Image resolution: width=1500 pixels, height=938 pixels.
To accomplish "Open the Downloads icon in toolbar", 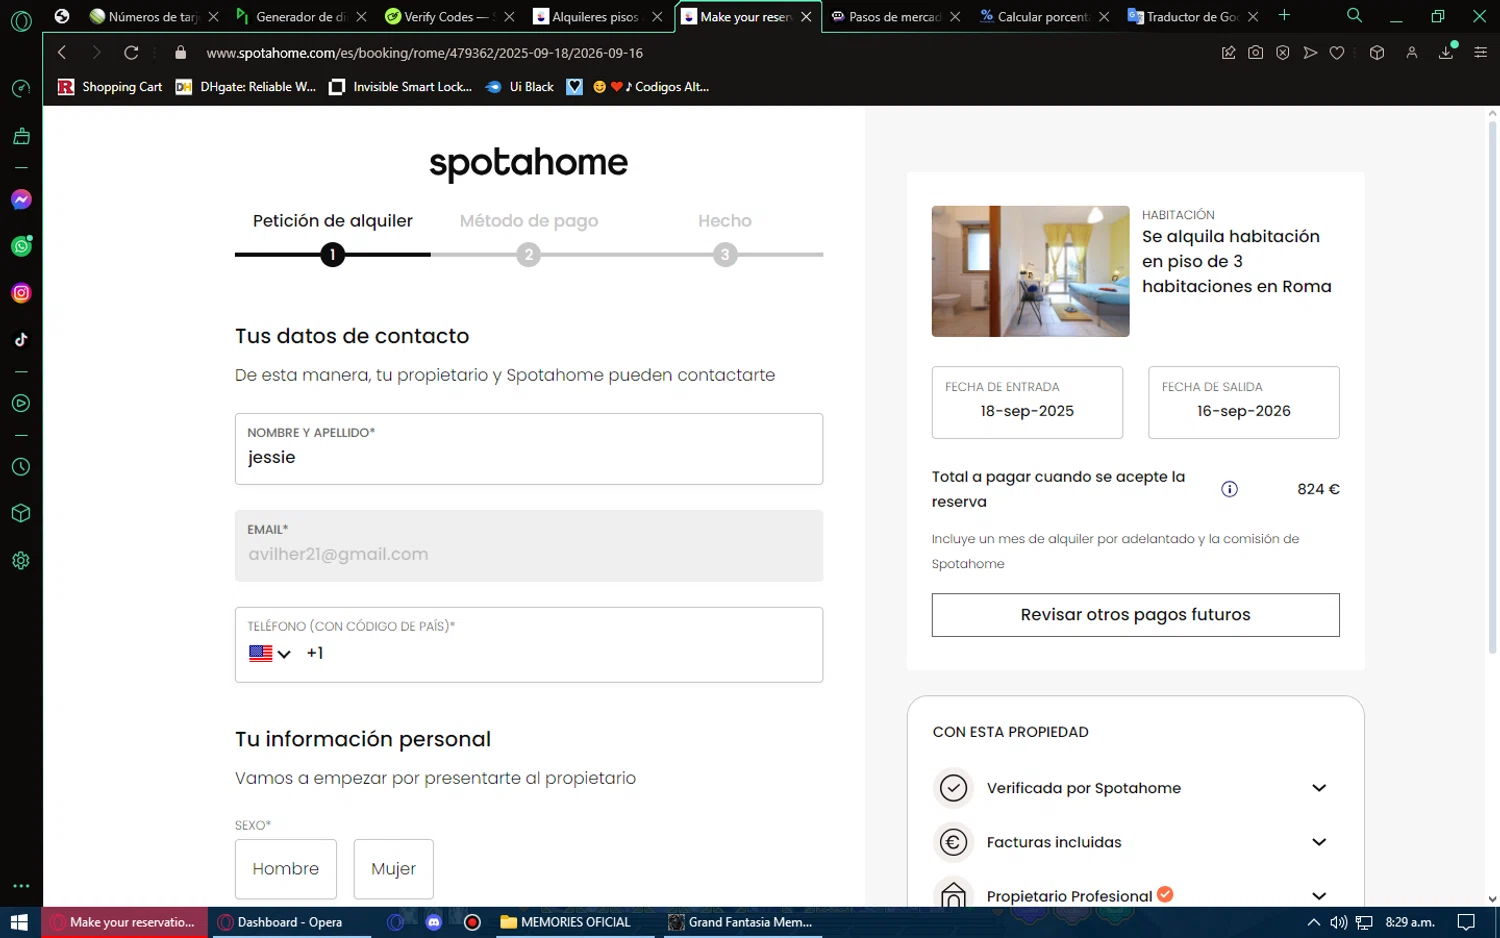I will click(1446, 53).
